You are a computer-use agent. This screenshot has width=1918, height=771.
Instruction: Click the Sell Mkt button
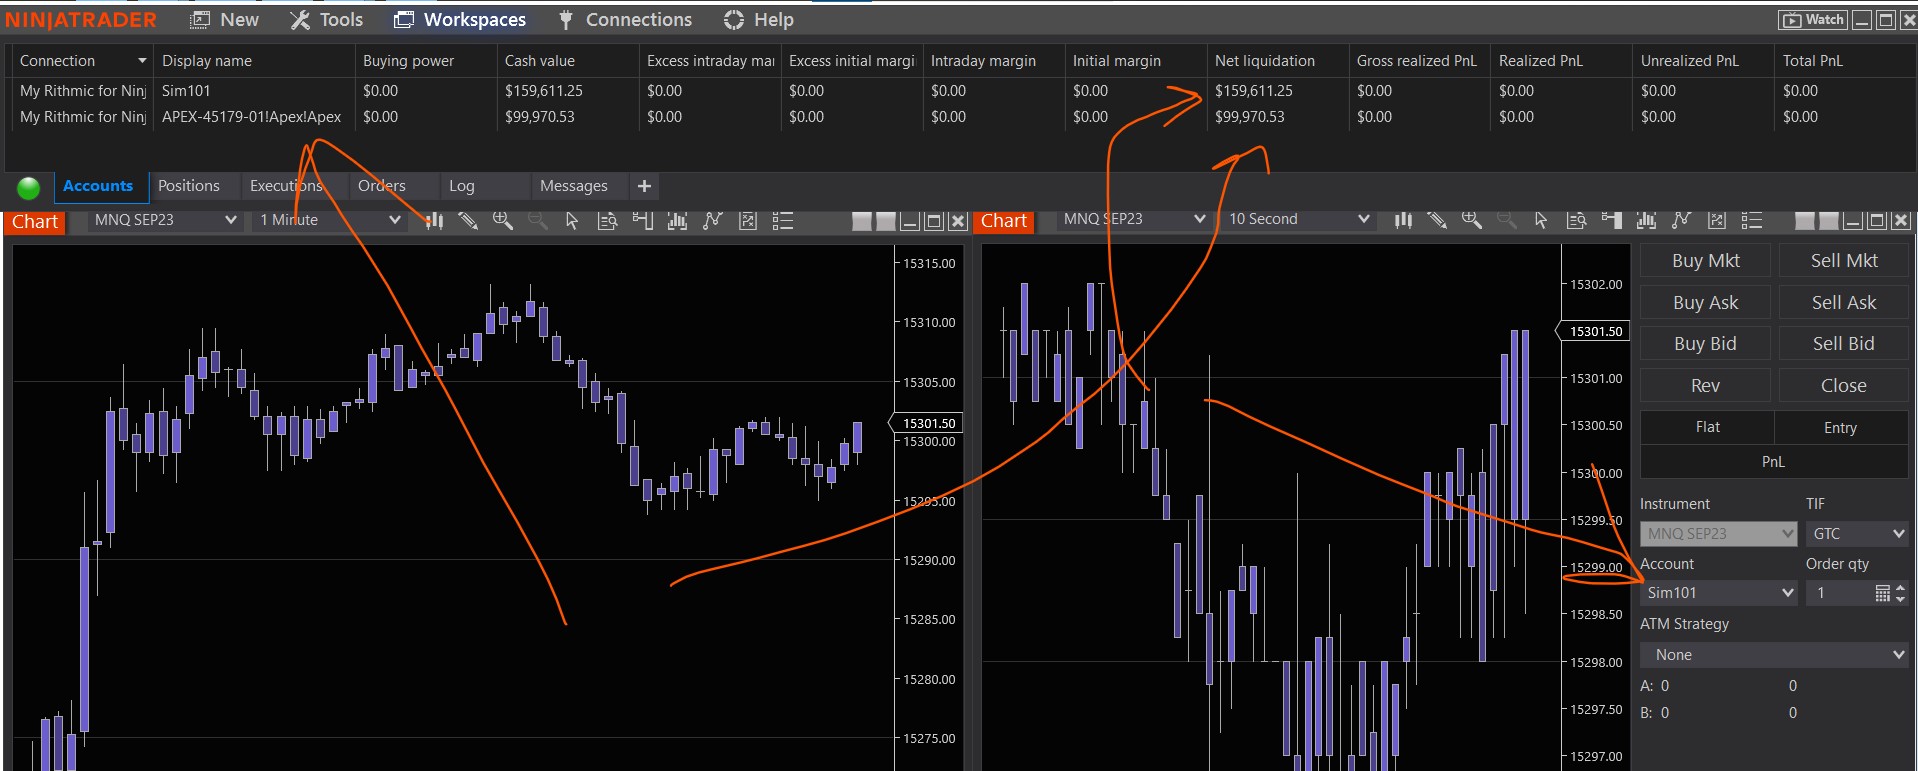click(1844, 261)
